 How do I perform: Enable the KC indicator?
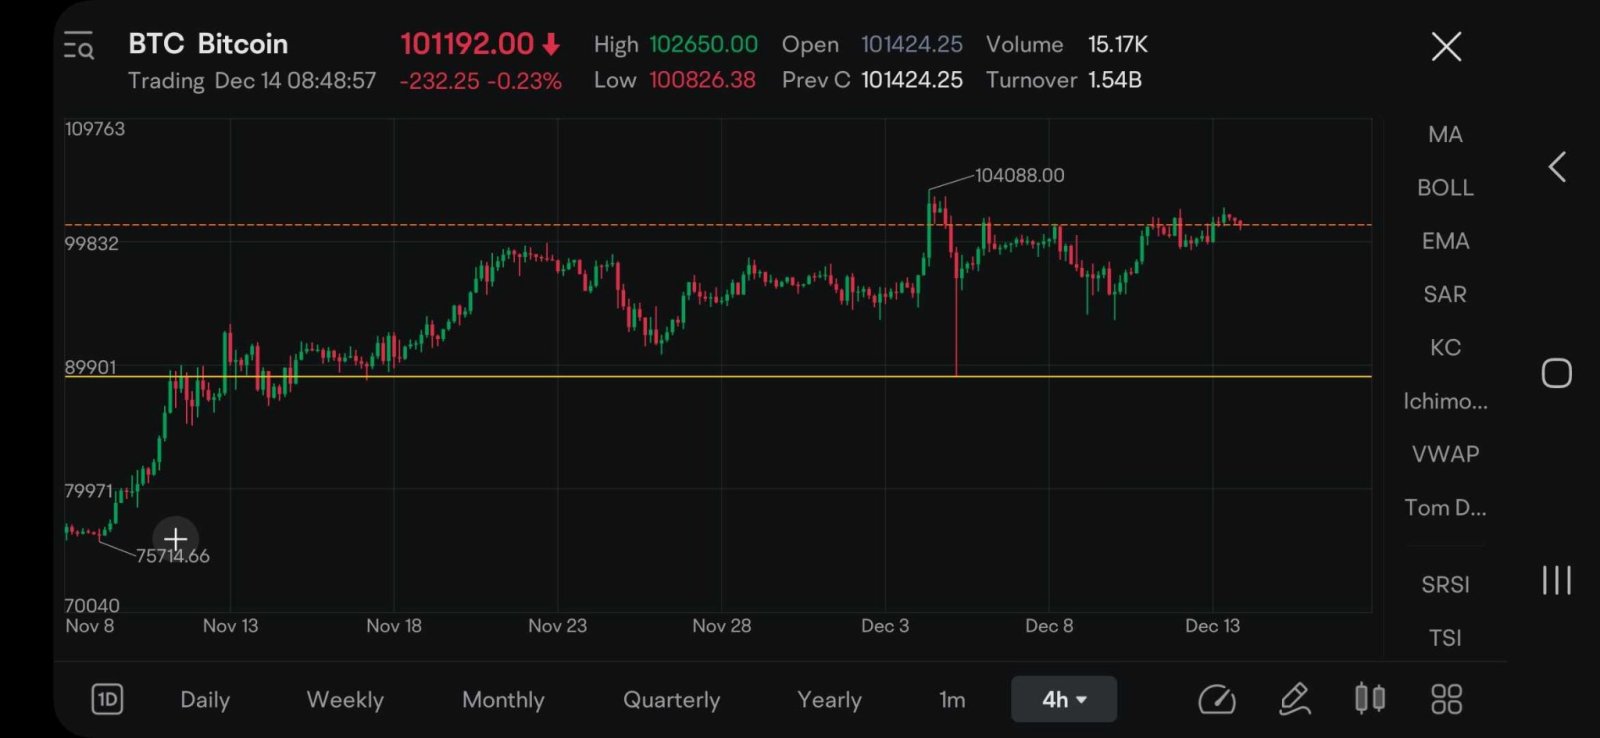pos(1445,347)
